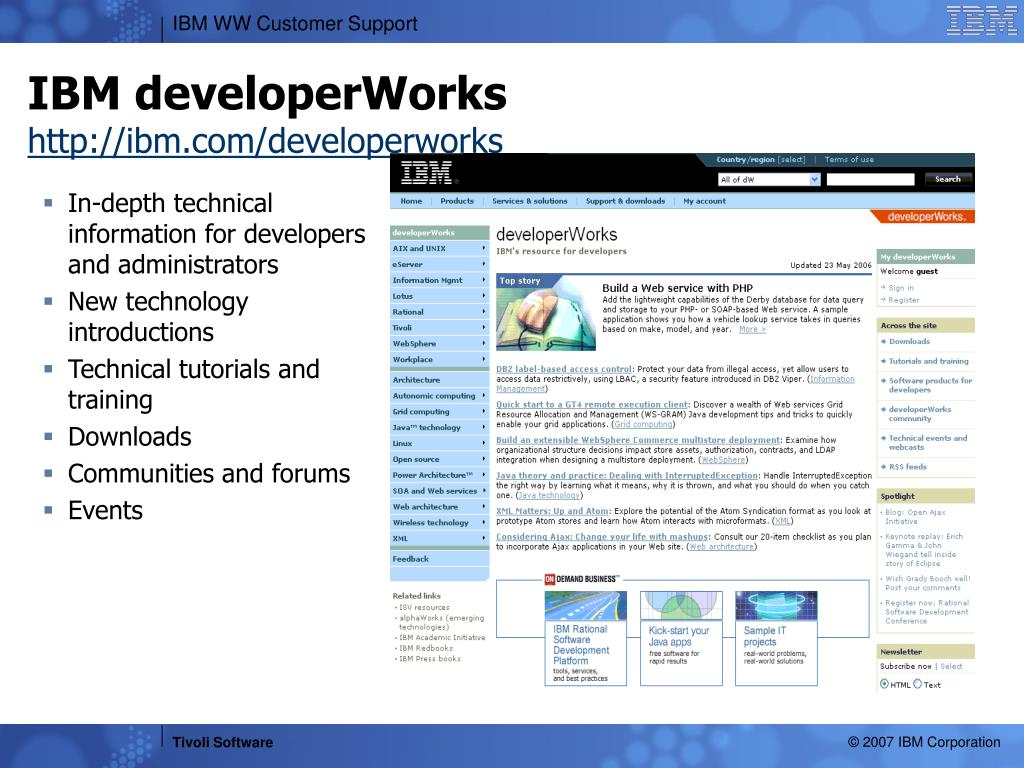Open Technical events and webcasts link
1024x768 pixels.
coord(927,443)
